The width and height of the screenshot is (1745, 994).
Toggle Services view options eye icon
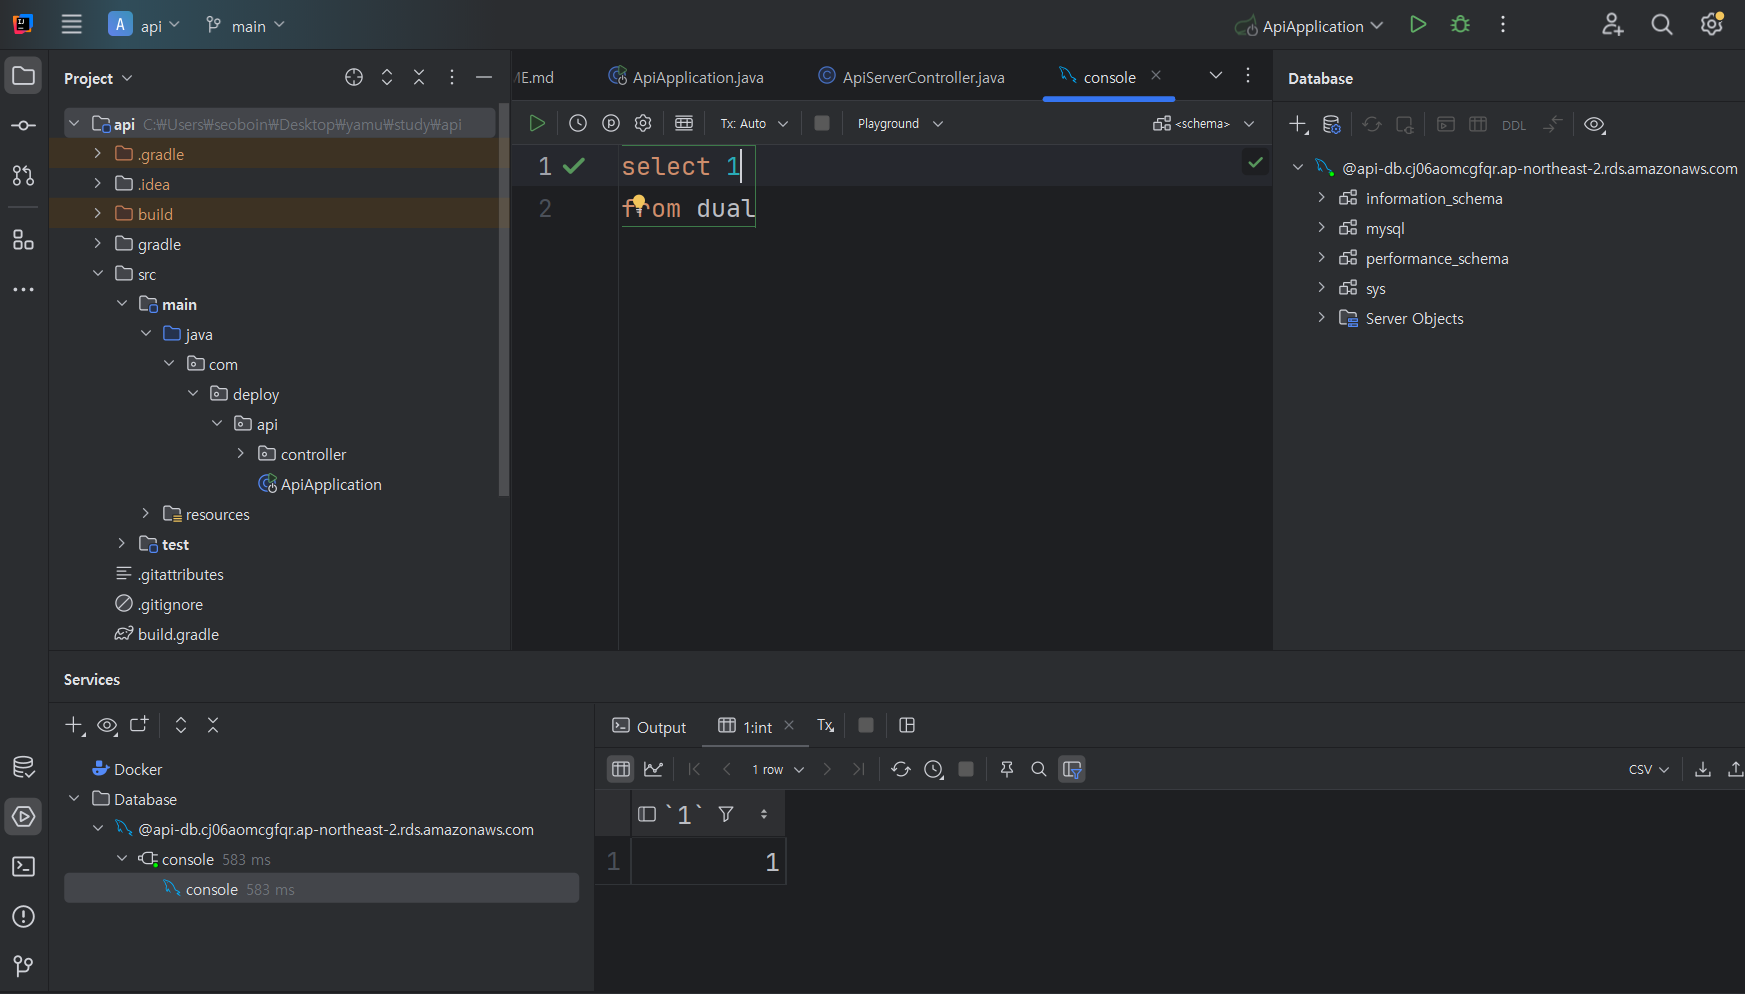pyautogui.click(x=107, y=725)
